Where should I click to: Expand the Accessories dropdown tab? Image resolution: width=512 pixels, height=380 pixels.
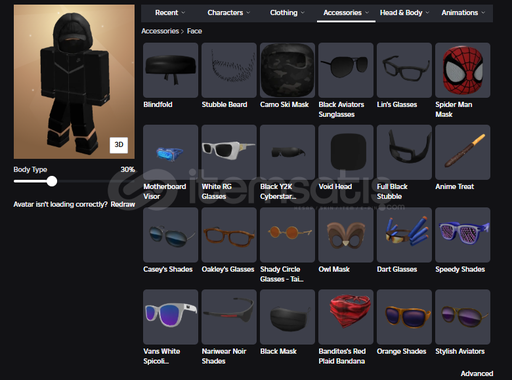click(346, 13)
